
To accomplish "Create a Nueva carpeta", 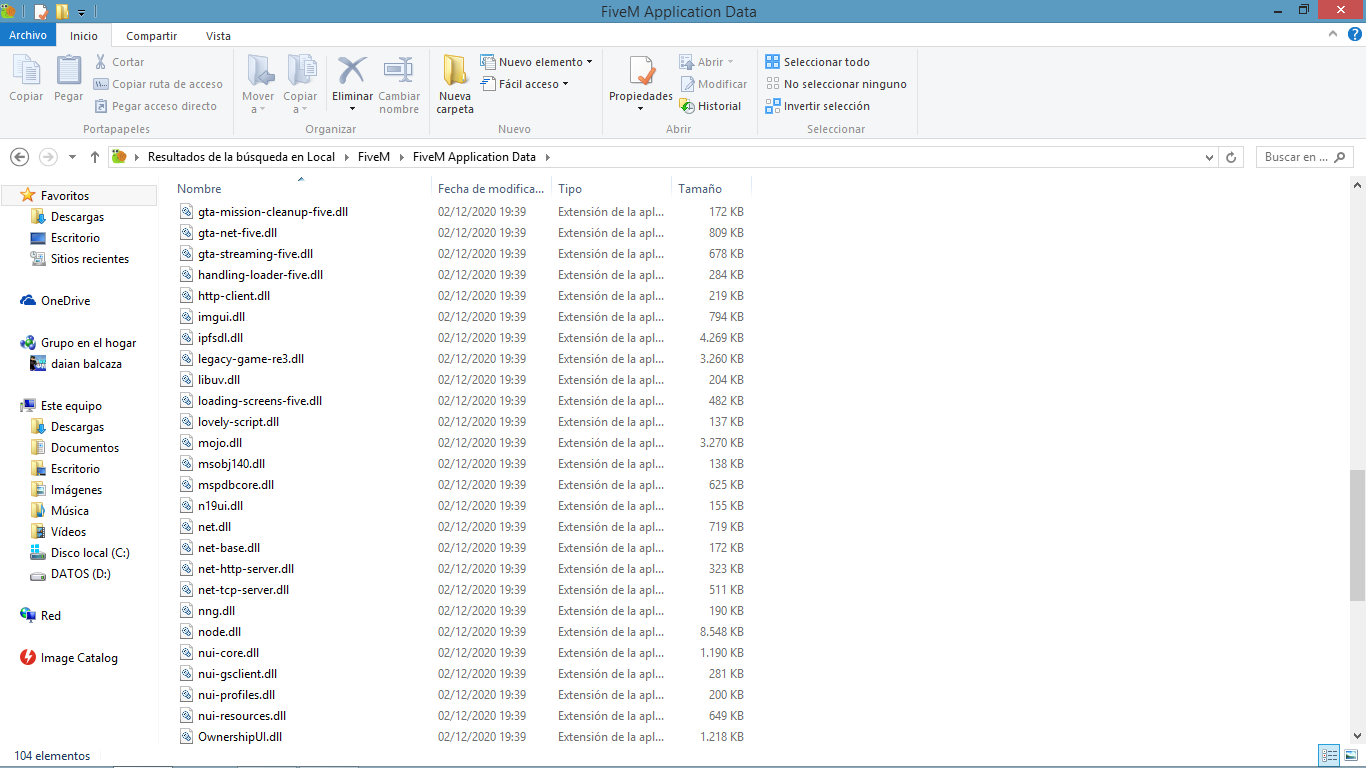I will coord(455,84).
